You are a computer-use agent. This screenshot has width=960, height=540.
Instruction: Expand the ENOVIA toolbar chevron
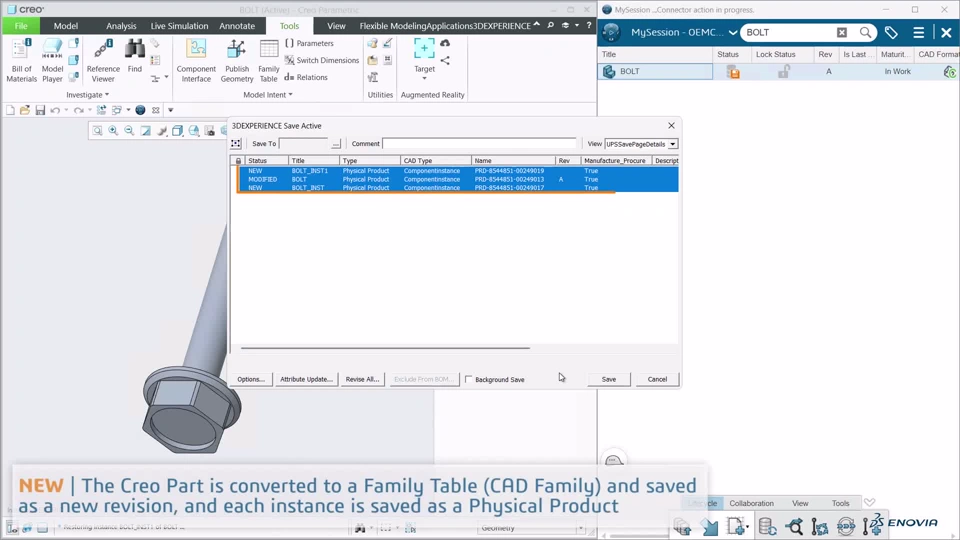(869, 503)
